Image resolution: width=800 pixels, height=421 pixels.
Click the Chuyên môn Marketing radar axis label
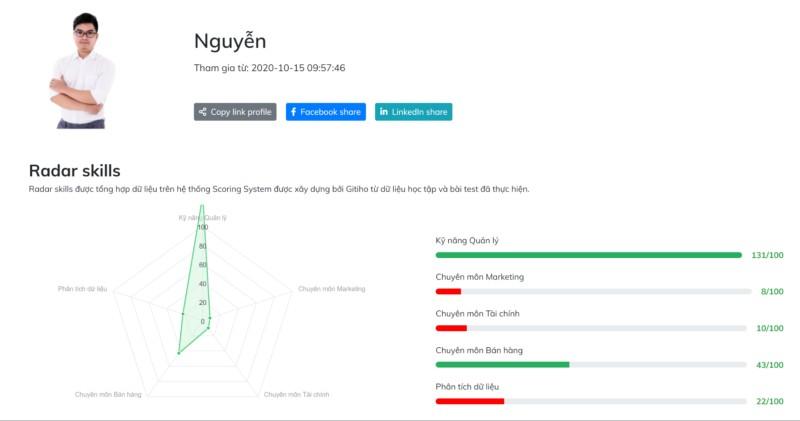pyautogui.click(x=331, y=289)
